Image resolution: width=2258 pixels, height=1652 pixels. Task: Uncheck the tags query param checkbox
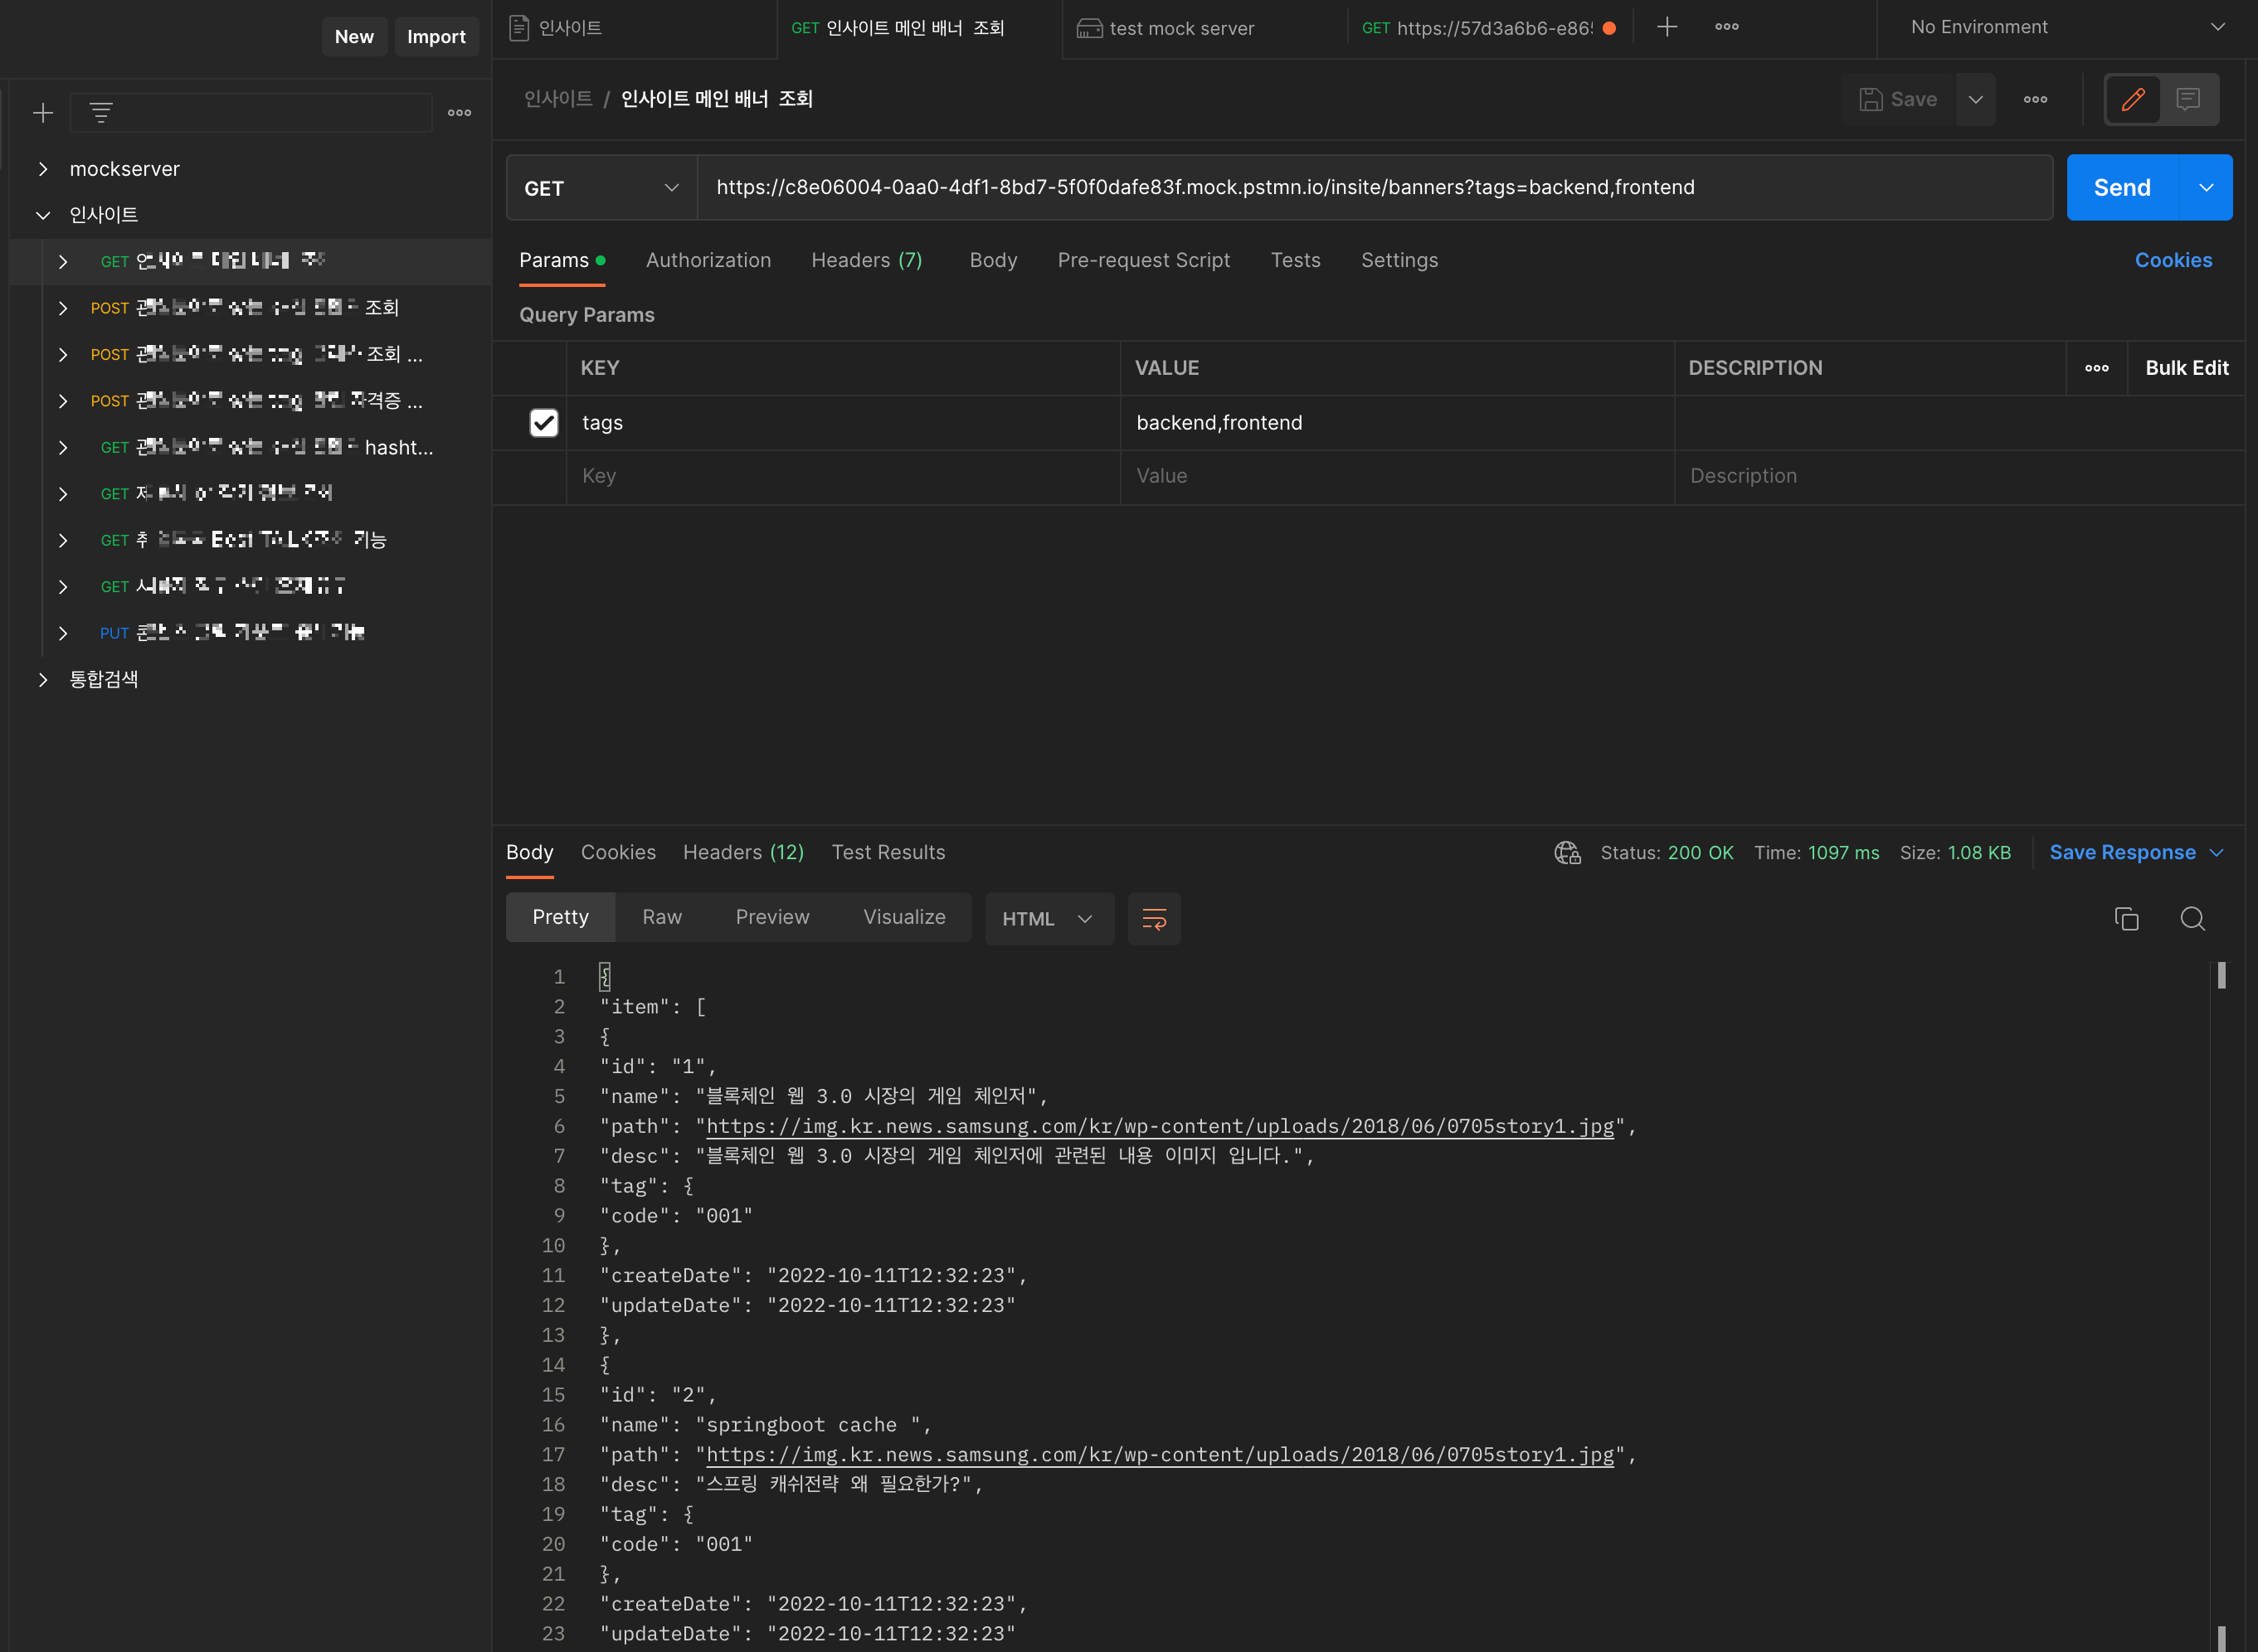[543, 423]
